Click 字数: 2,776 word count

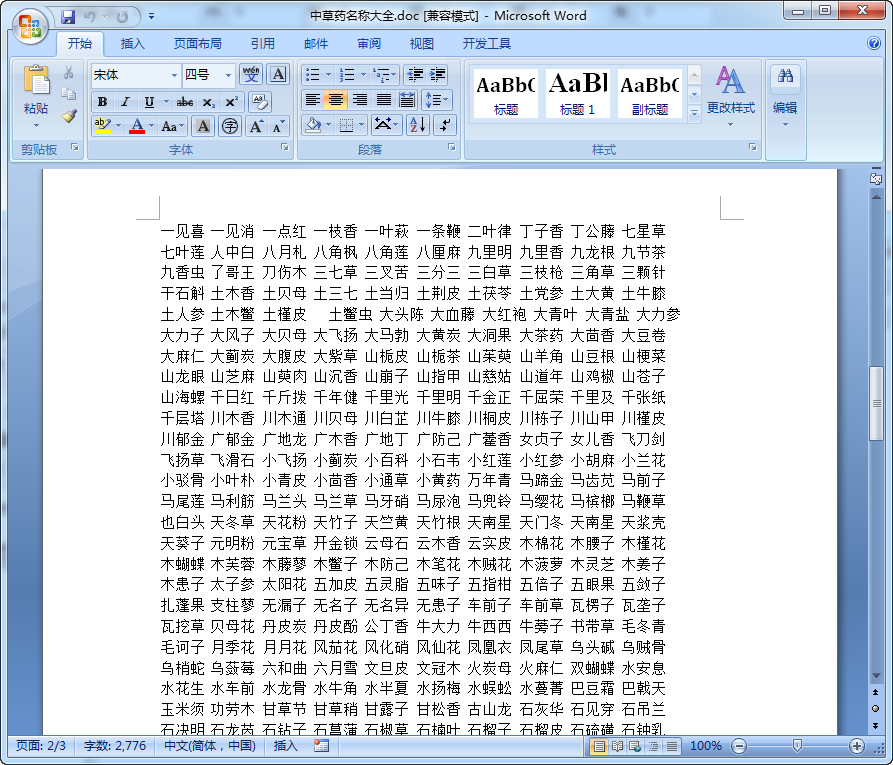coord(115,746)
